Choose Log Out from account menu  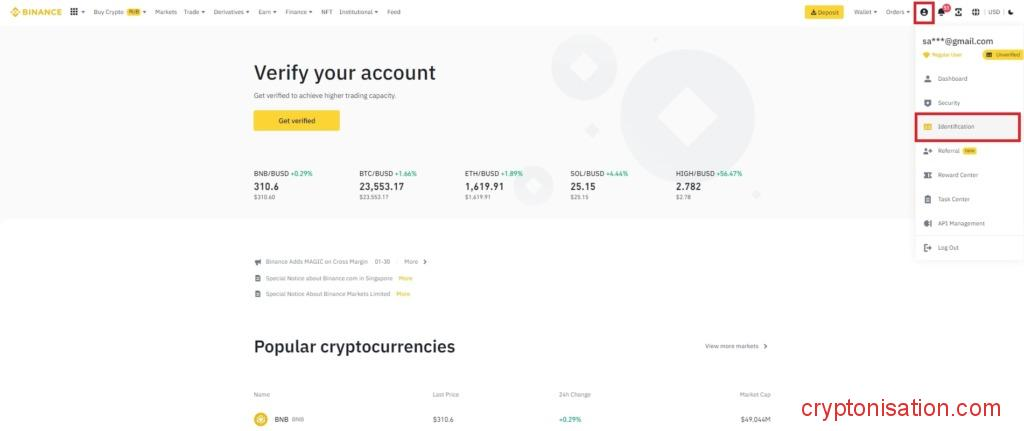[x=948, y=247]
